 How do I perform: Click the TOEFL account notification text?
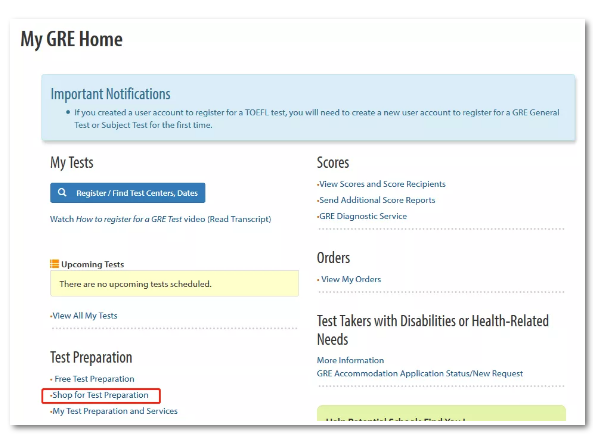(317, 119)
